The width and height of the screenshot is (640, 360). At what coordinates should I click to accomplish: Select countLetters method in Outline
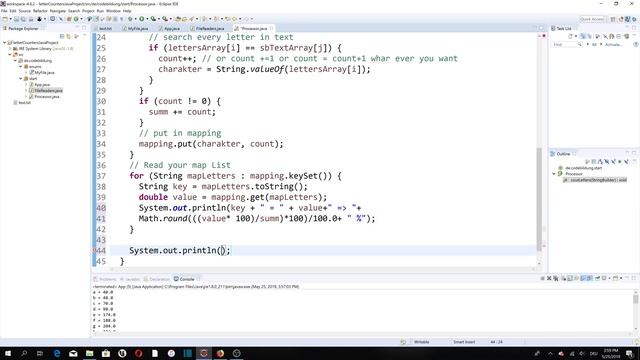595,180
